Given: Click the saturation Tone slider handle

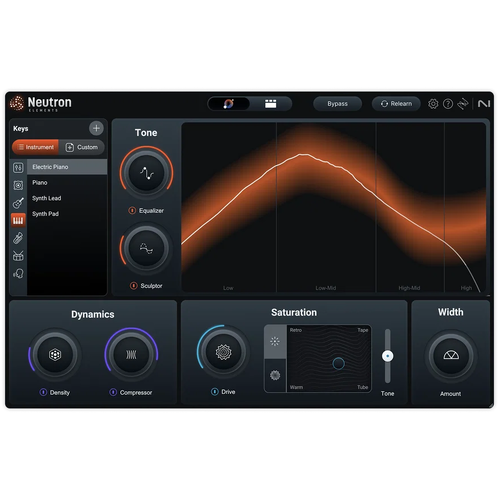Looking at the screenshot, I should tap(387, 356).
